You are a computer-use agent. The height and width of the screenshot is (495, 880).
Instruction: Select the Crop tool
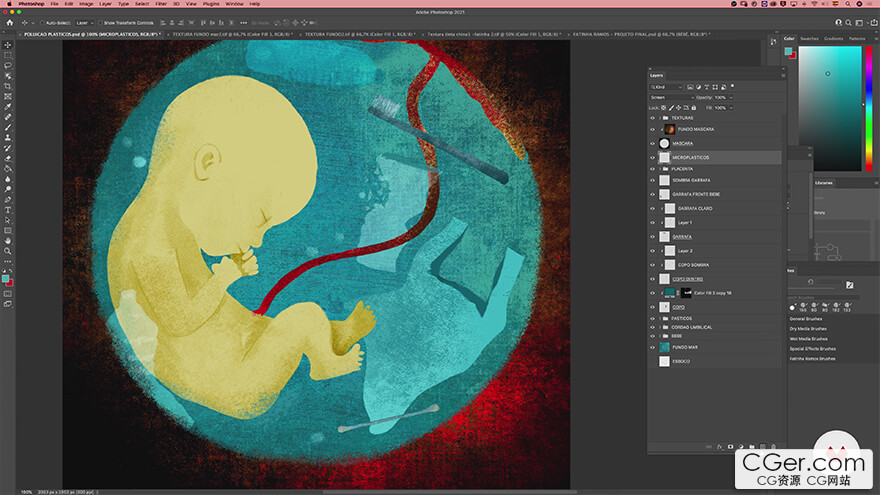tap(8, 86)
